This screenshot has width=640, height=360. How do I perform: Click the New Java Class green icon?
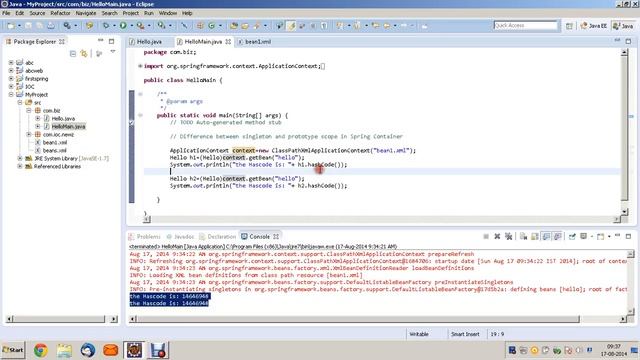point(211,26)
